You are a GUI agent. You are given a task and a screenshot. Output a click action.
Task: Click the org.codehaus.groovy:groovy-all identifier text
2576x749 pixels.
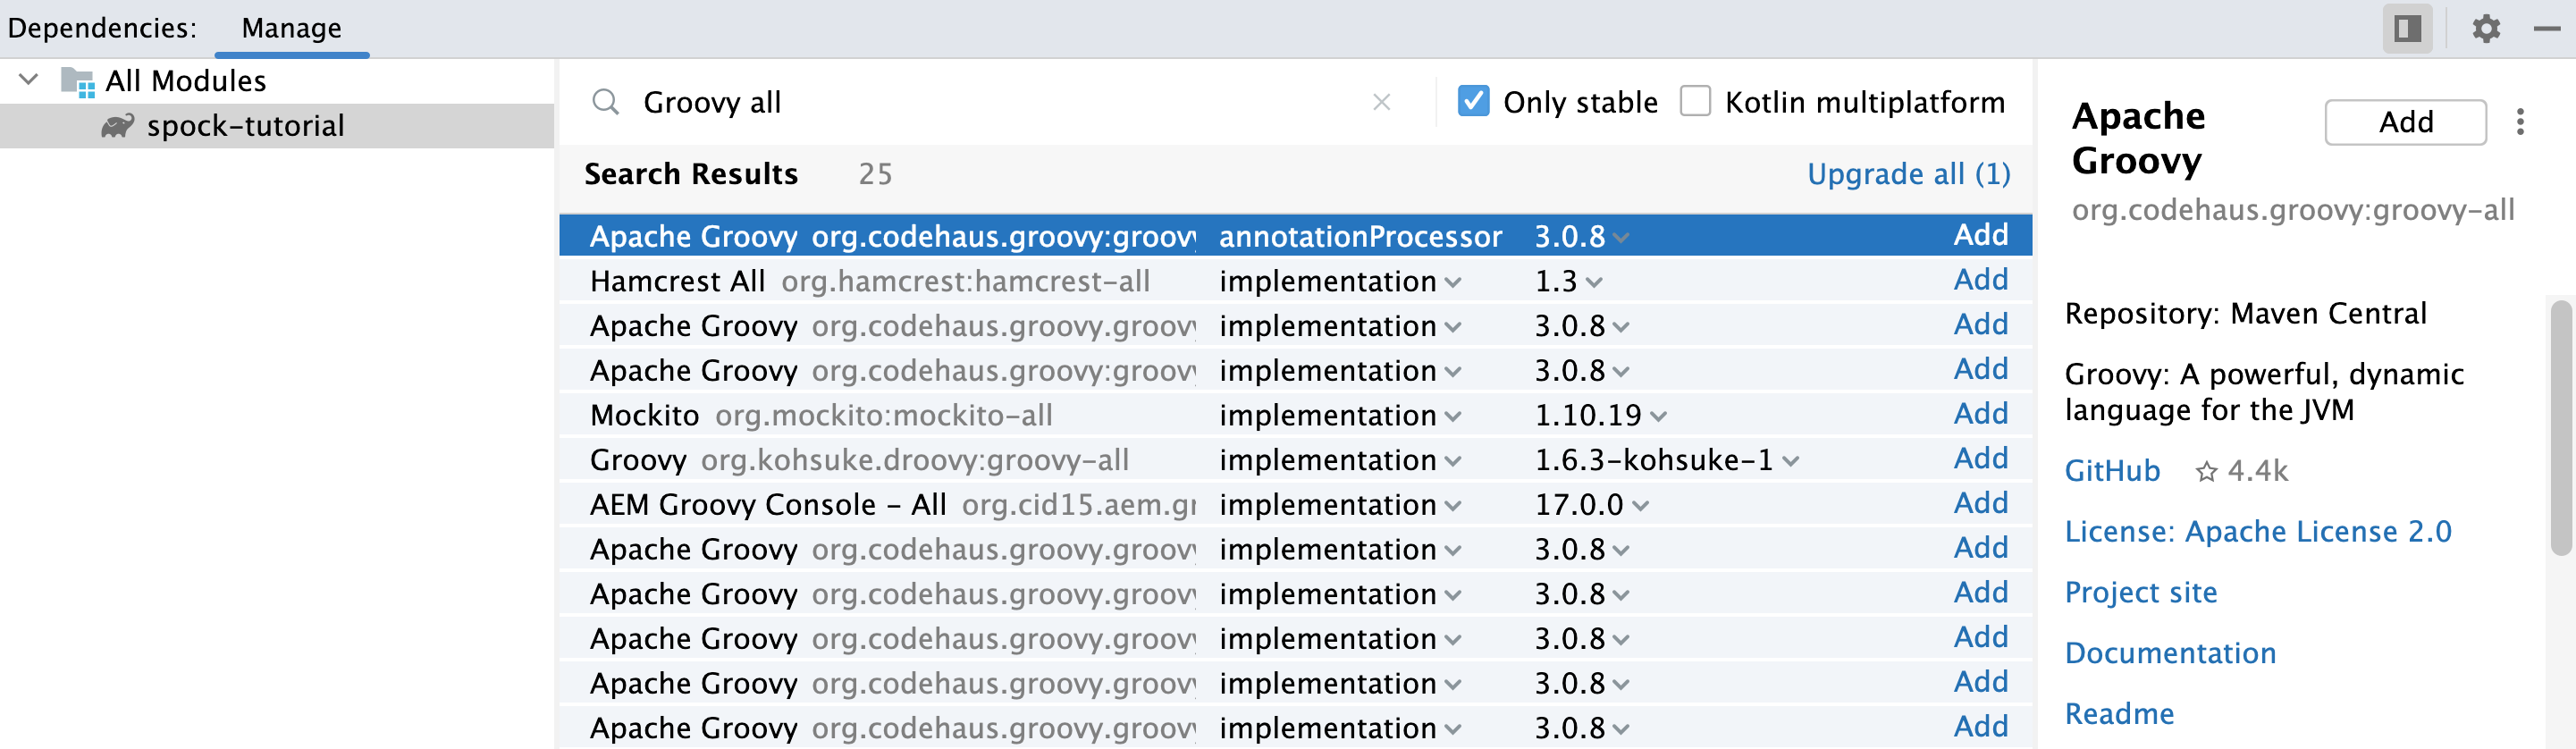point(2292,210)
